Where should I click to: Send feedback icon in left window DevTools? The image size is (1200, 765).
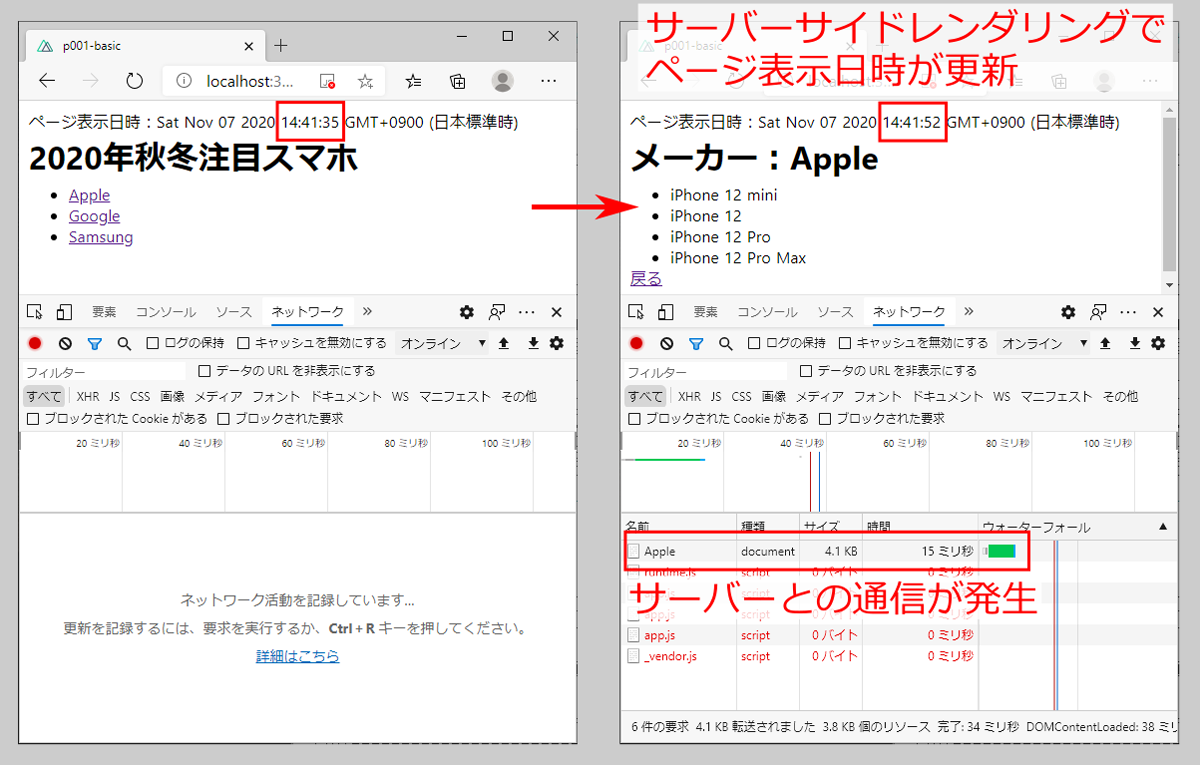(496, 312)
